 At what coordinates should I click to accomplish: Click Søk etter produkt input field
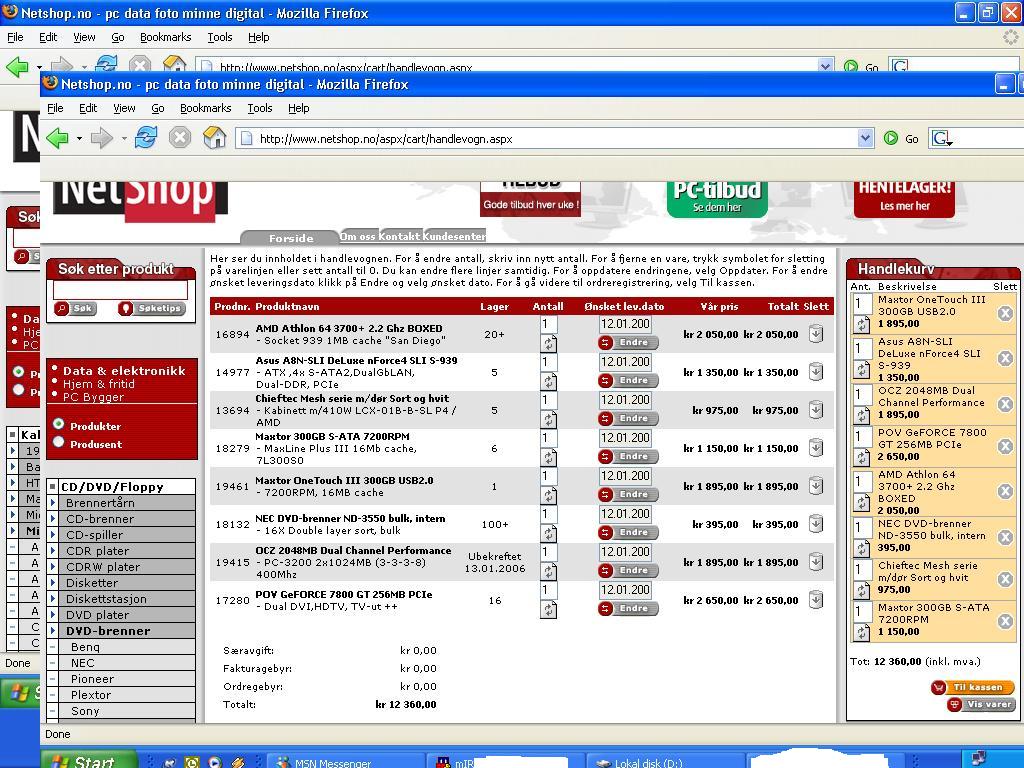tap(120, 291)
